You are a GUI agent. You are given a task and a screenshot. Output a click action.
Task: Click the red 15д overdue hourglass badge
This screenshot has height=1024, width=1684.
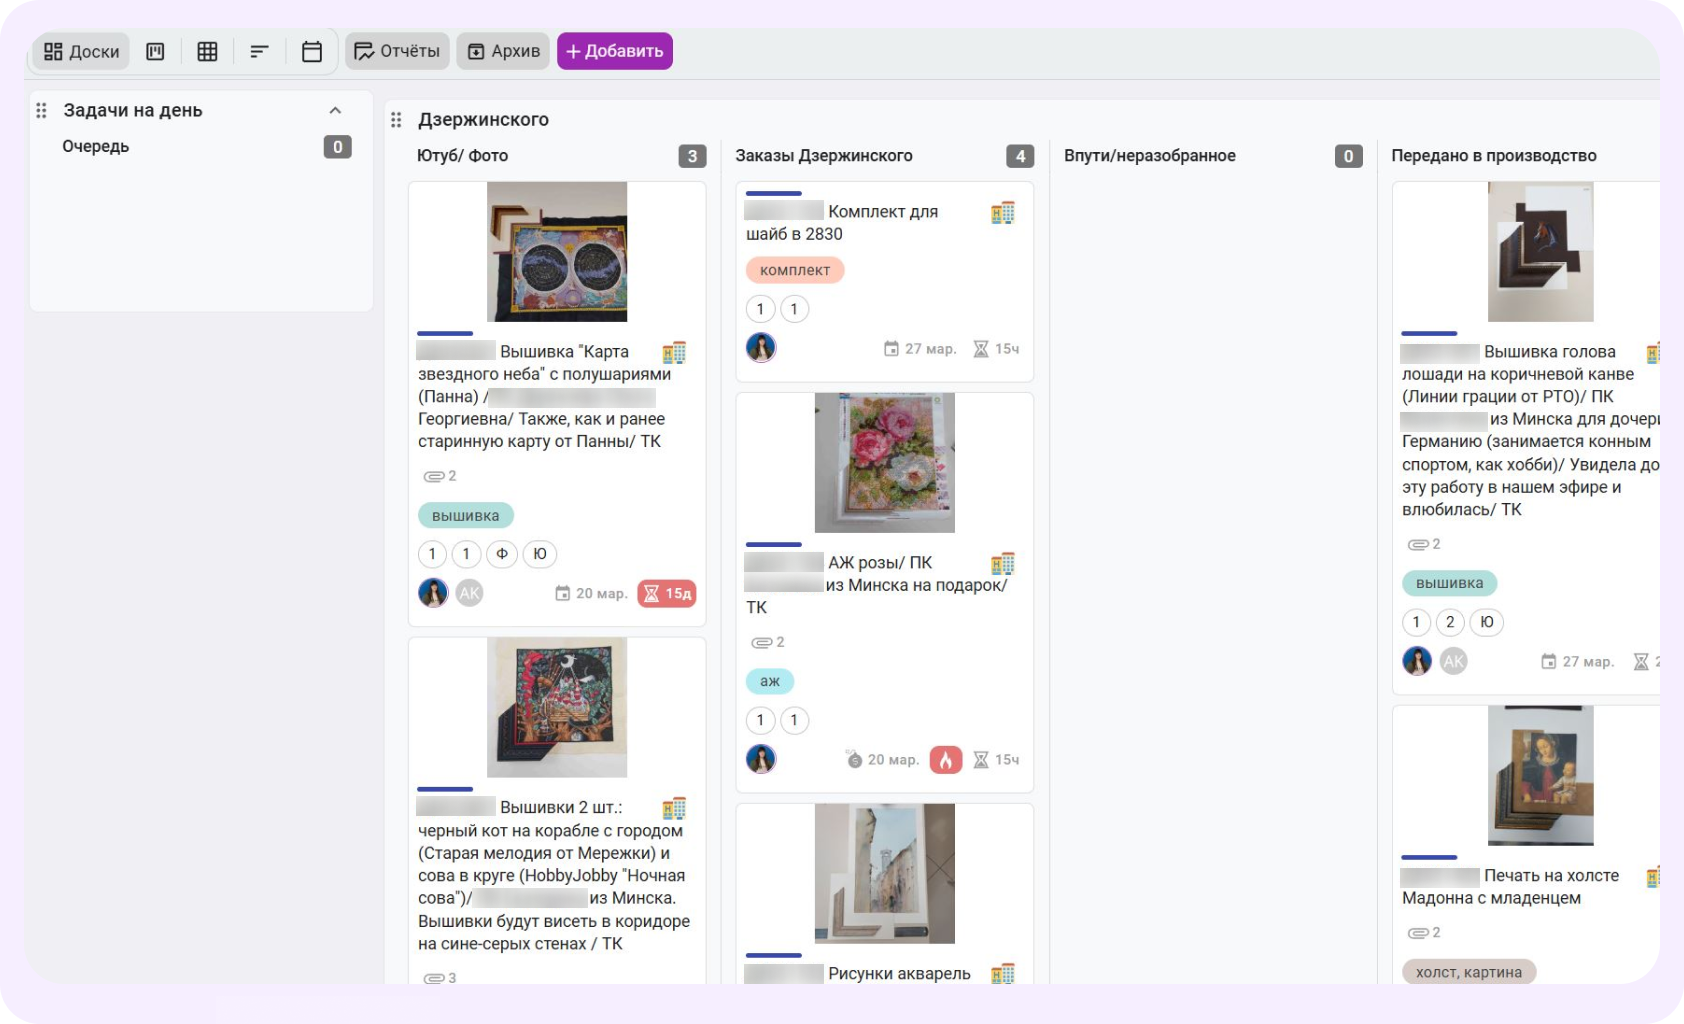[667, 594]
